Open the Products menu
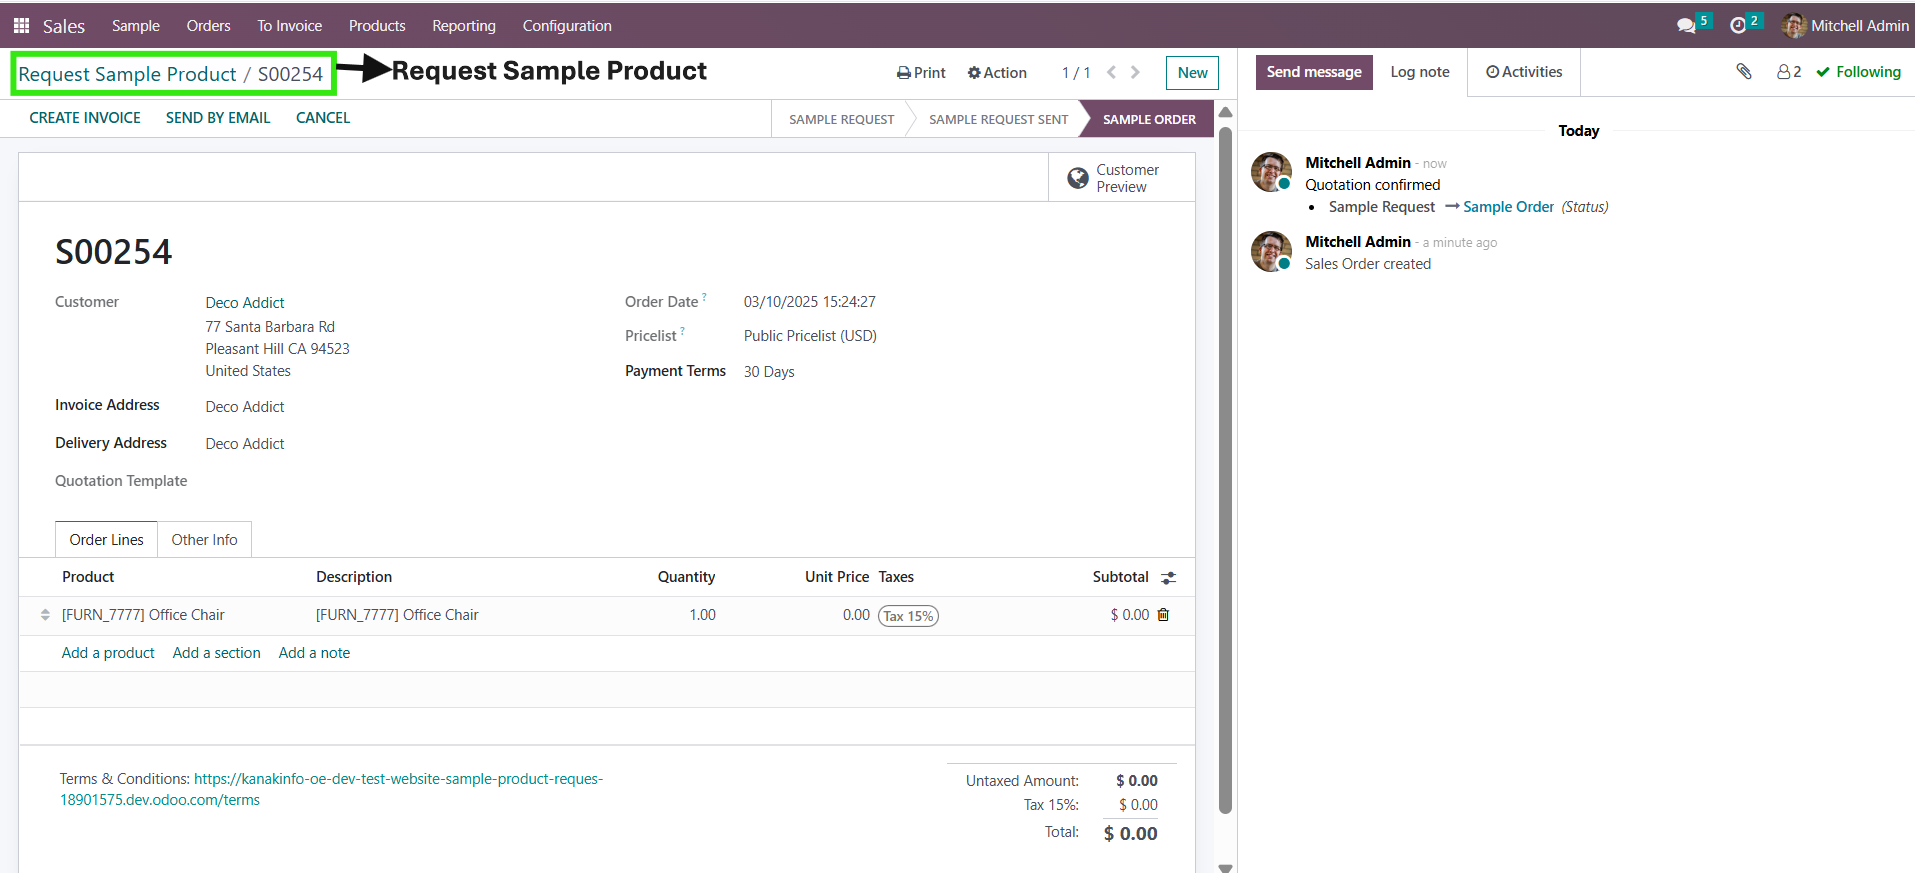The image size is (1915, 873). [x=377, y=26]
